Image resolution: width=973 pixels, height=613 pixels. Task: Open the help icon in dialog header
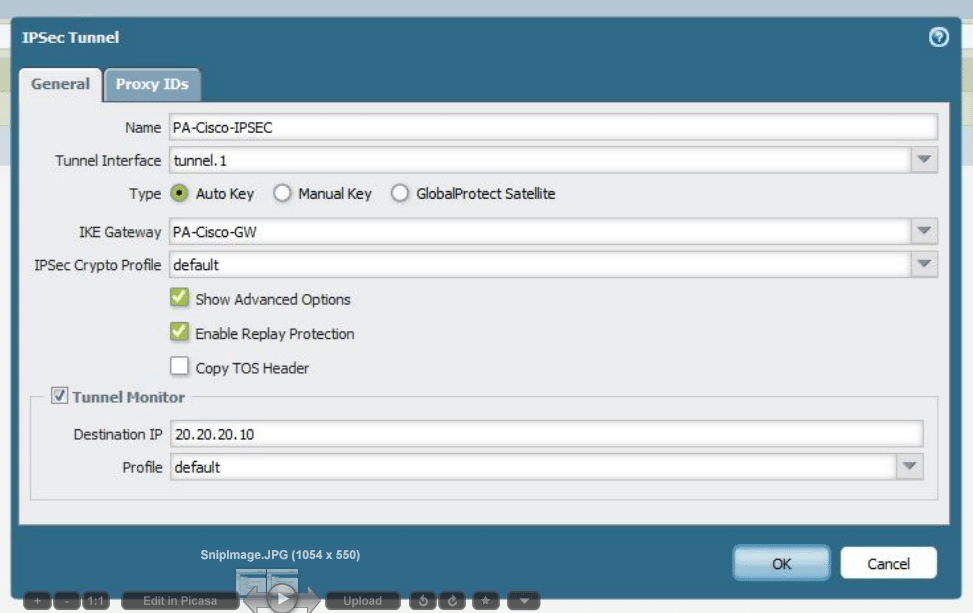938,38
